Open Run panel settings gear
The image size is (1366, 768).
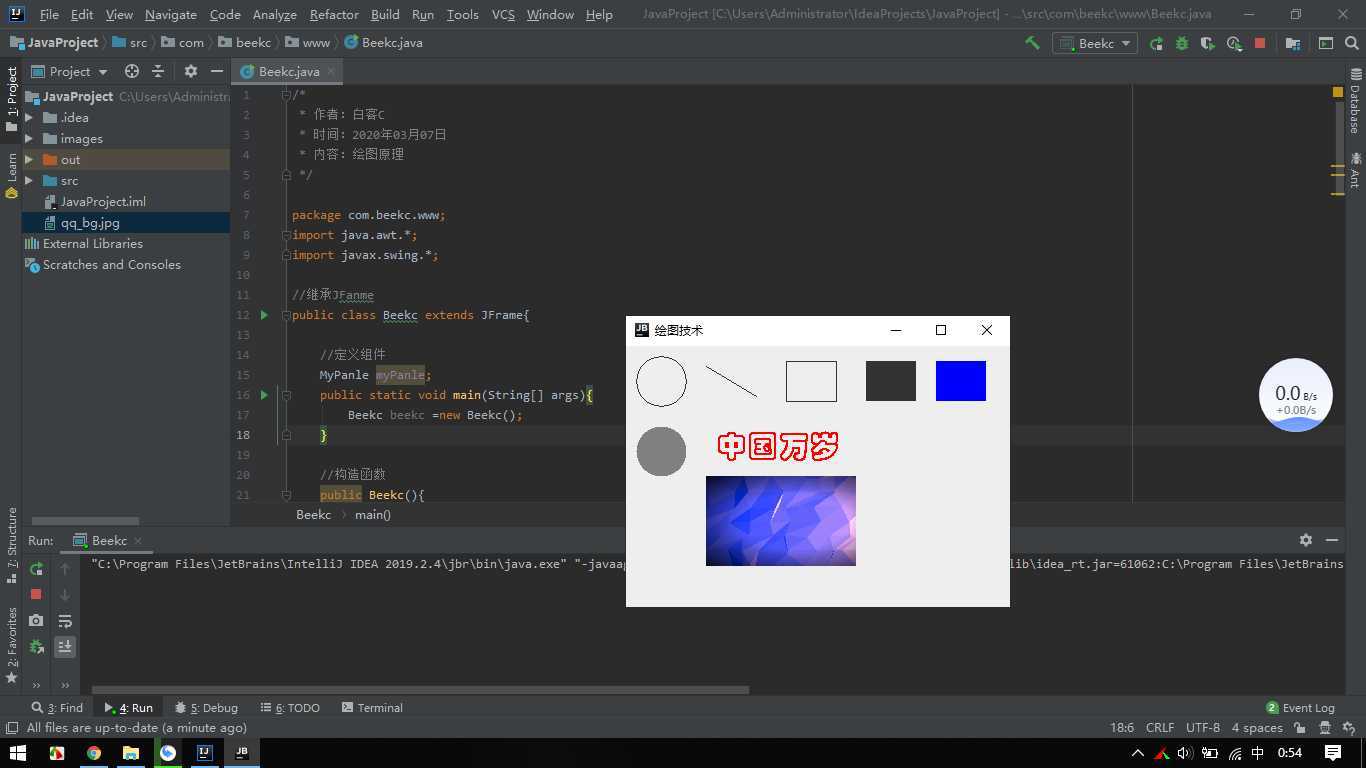1306,540
